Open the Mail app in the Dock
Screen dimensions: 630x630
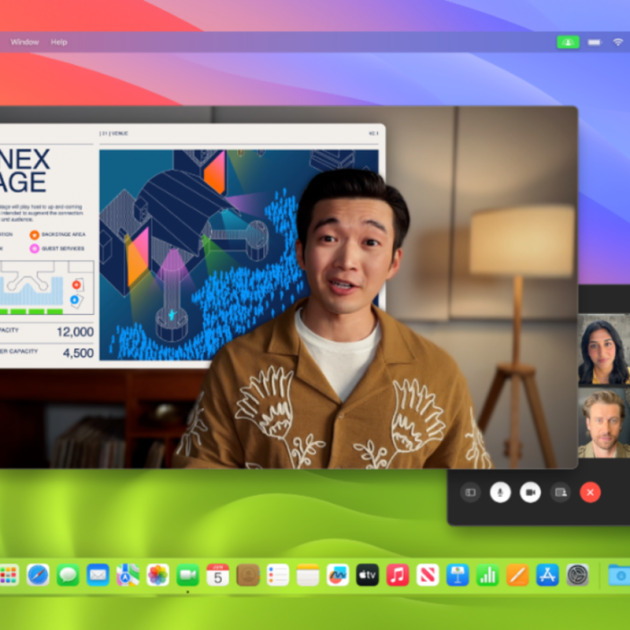click(98, 575)
